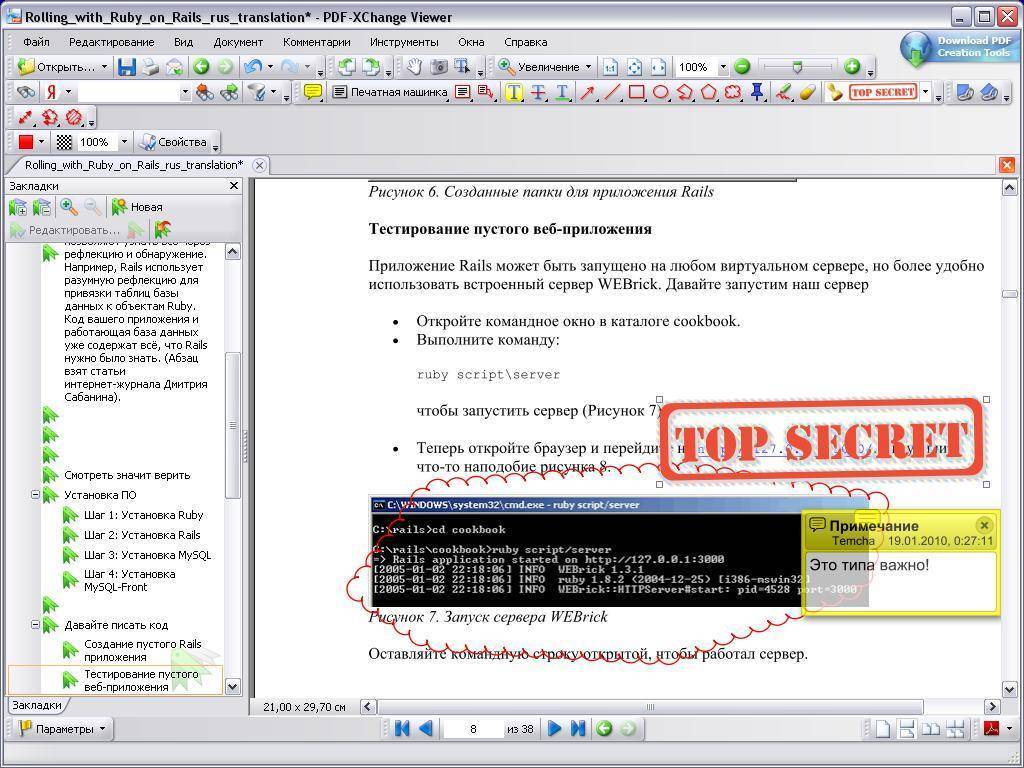Select the Snapshot camera tool
The height and width of the screenshot is (768, 1024).
pyautogui.click(x=438, y=67)
